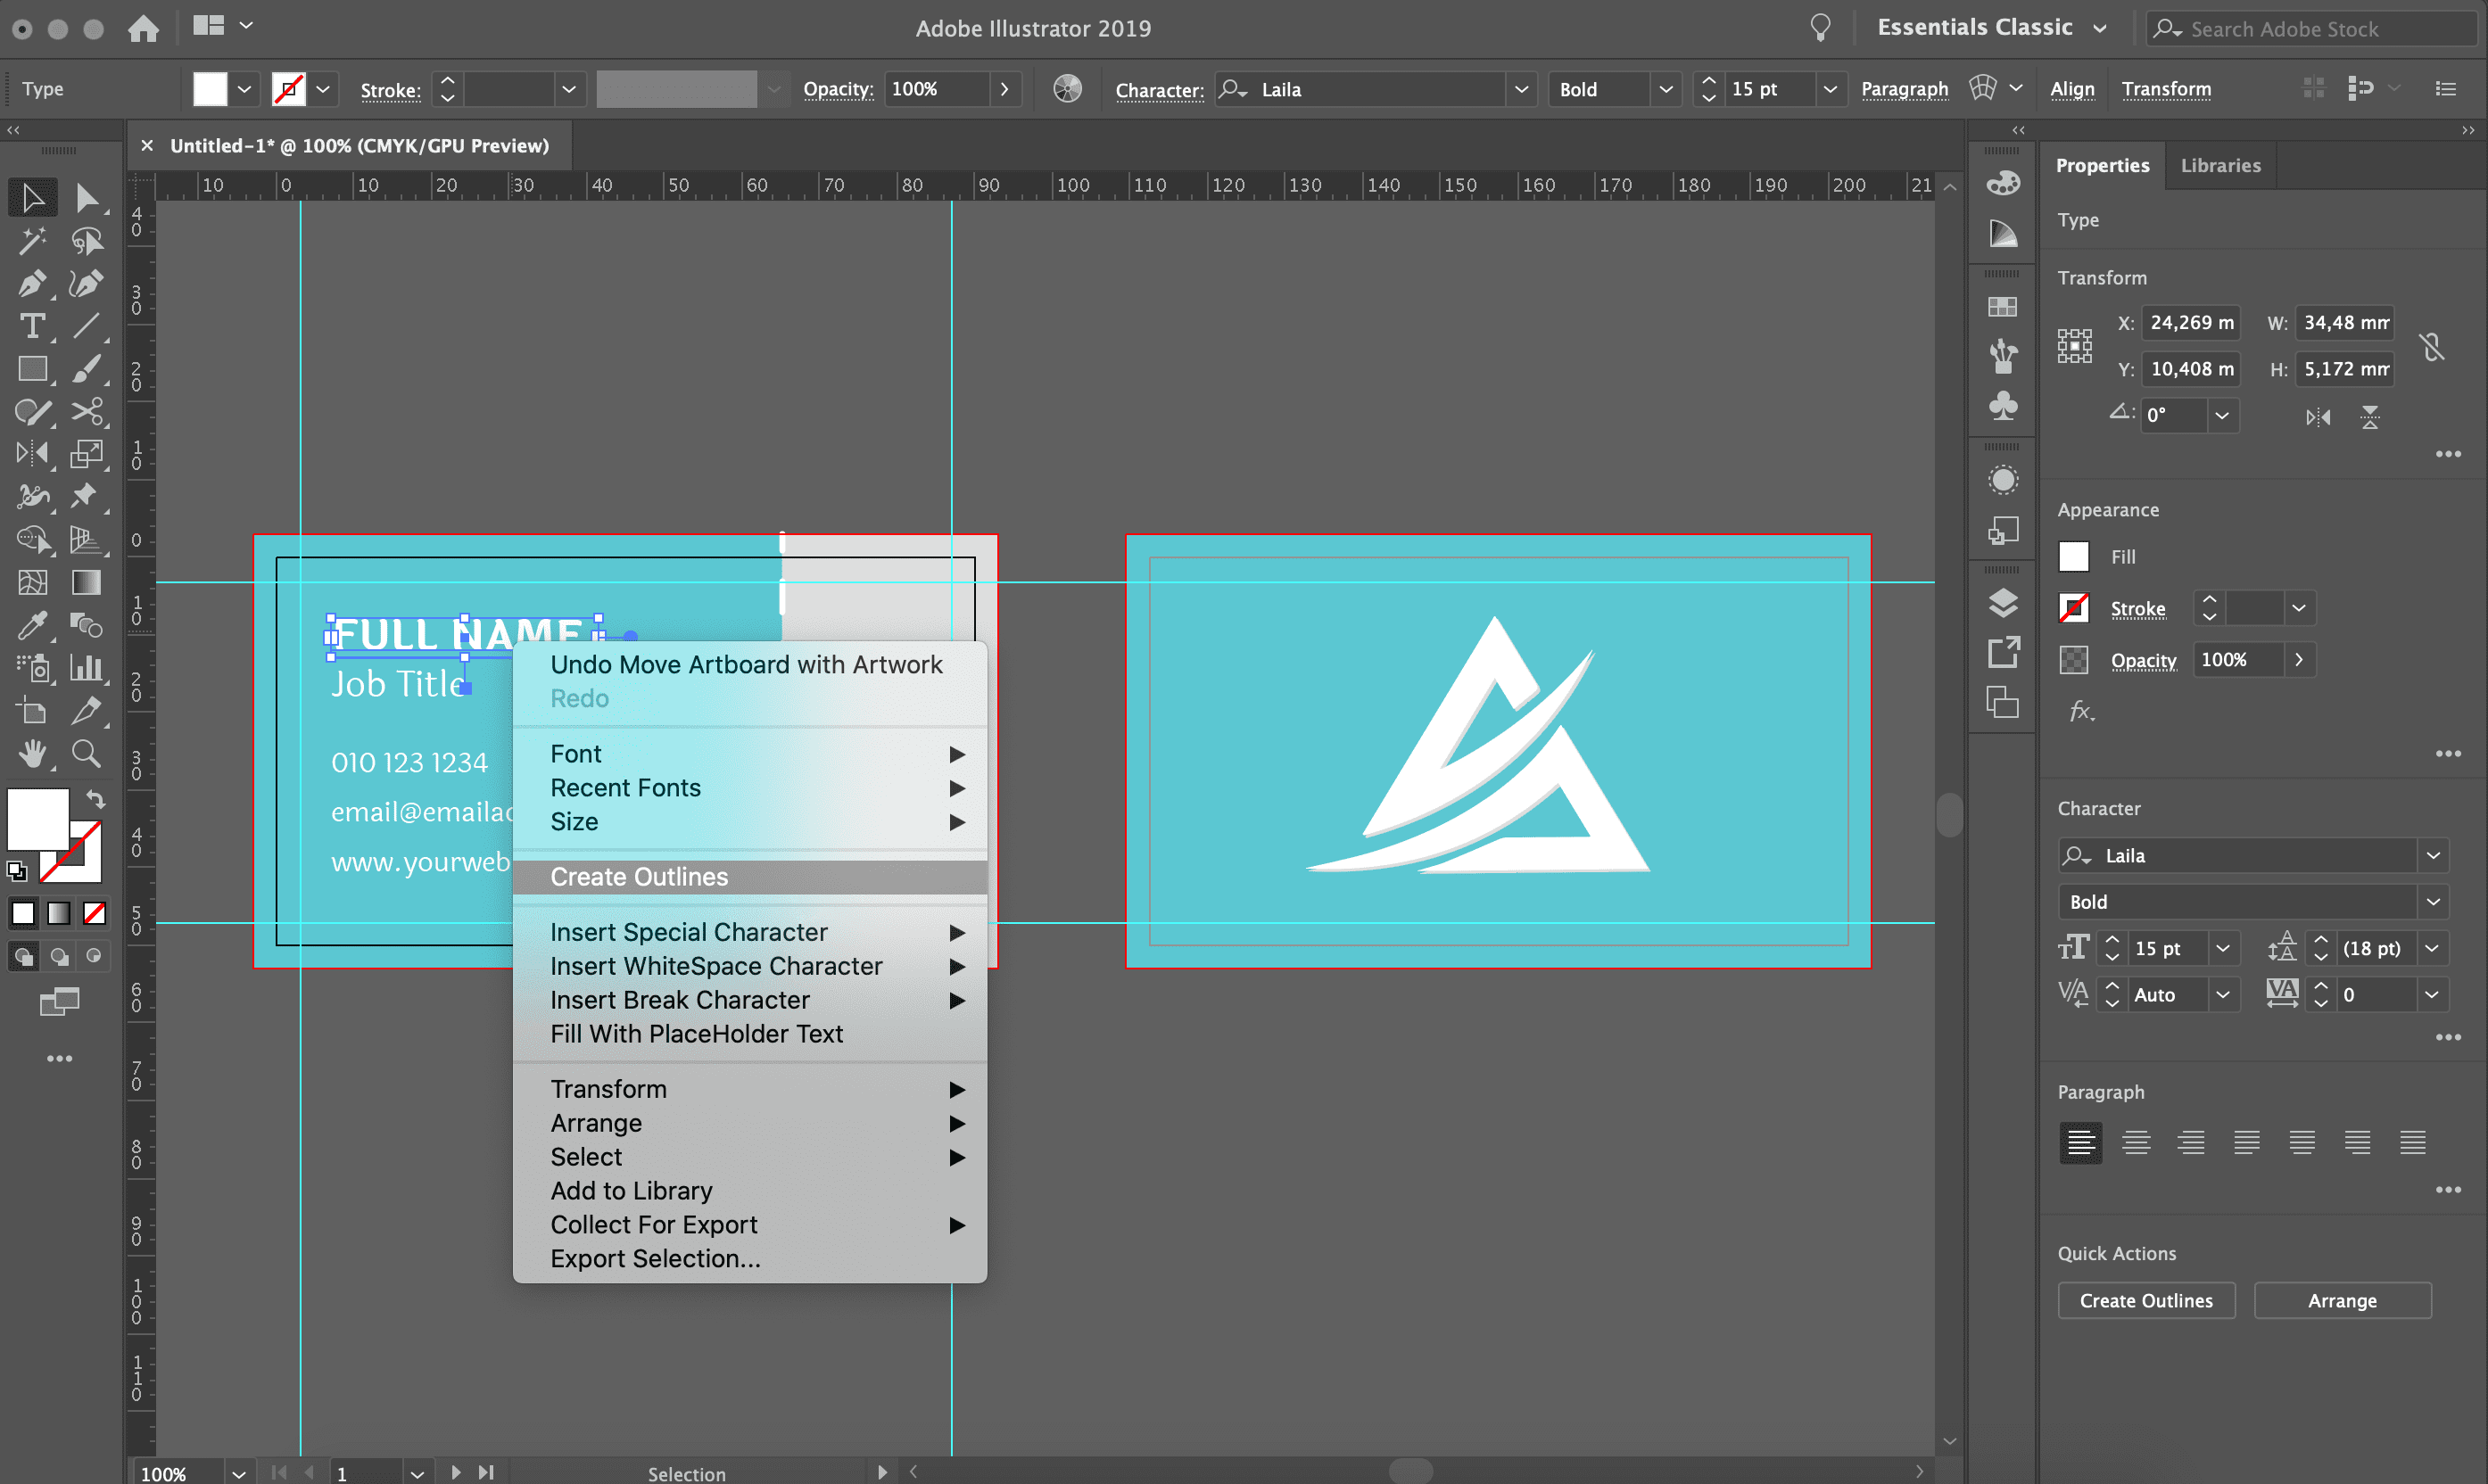The height and width of the screenshot is (1484, 2488).
Task: Click the Create Outlines quick action button
Action: (x=2146, y=1300)
